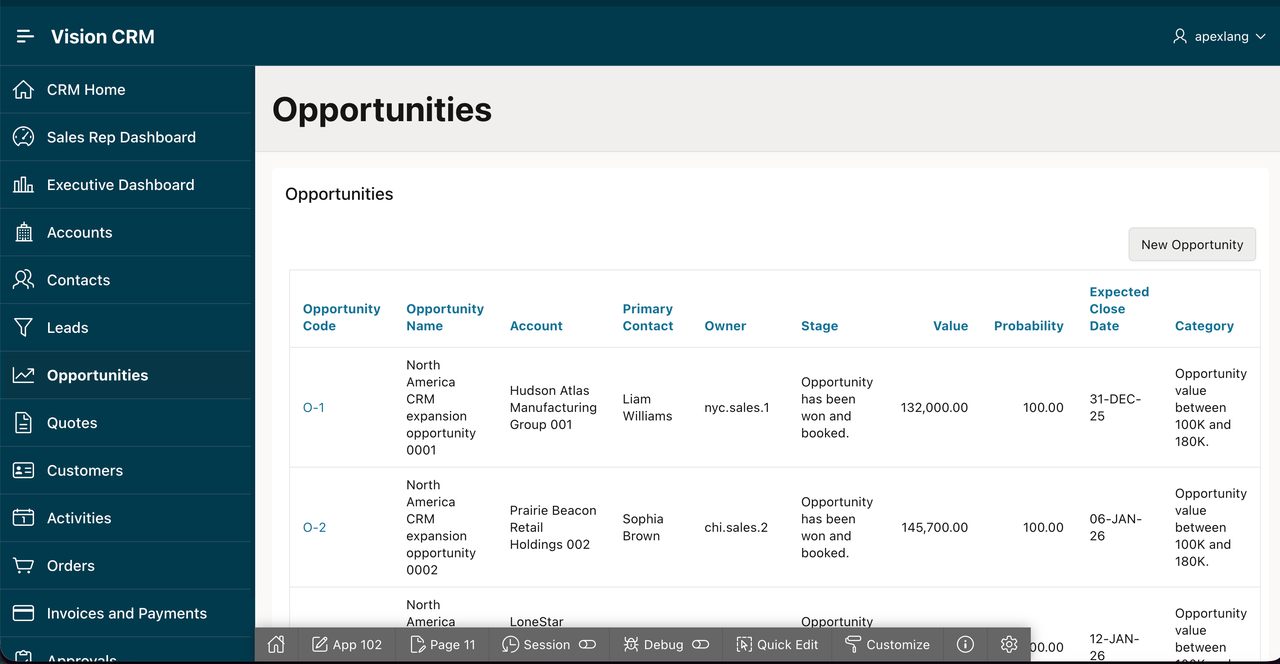This screenshot has height=664, width=1280.
Task: Sort by Primary Contact column header
Action: click(648, 318)
